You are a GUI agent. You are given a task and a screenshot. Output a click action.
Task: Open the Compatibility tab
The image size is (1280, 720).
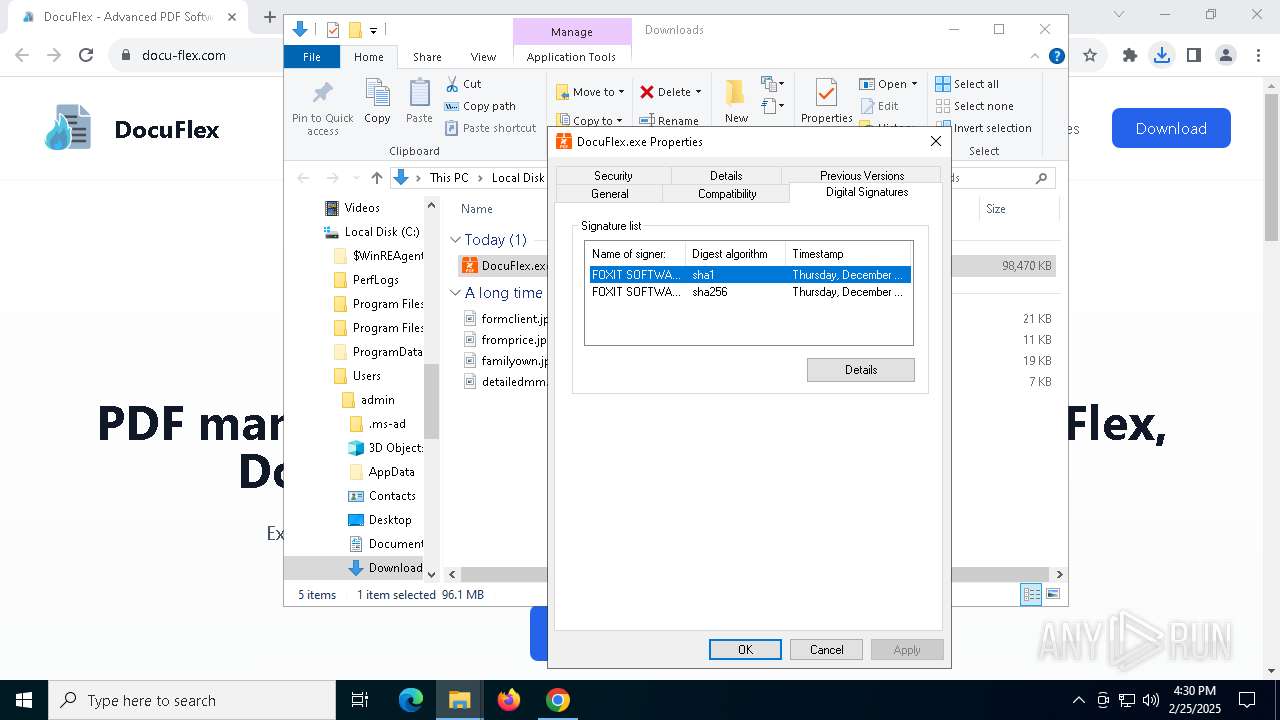[727, 193]
